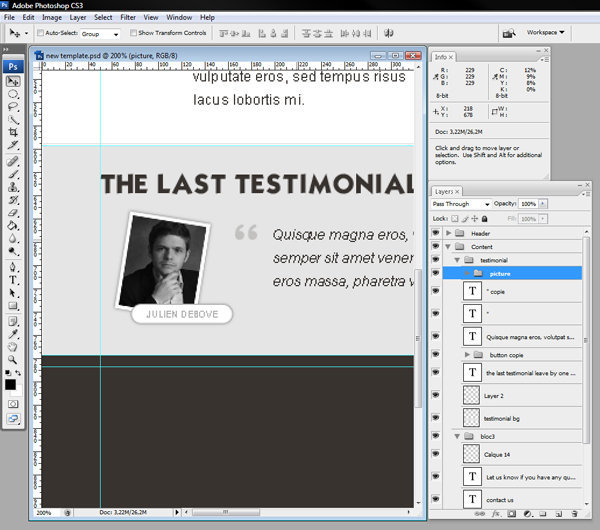600x530 pixels.
Task: Toggle visibility of picture group
Action: click(435, 273)
